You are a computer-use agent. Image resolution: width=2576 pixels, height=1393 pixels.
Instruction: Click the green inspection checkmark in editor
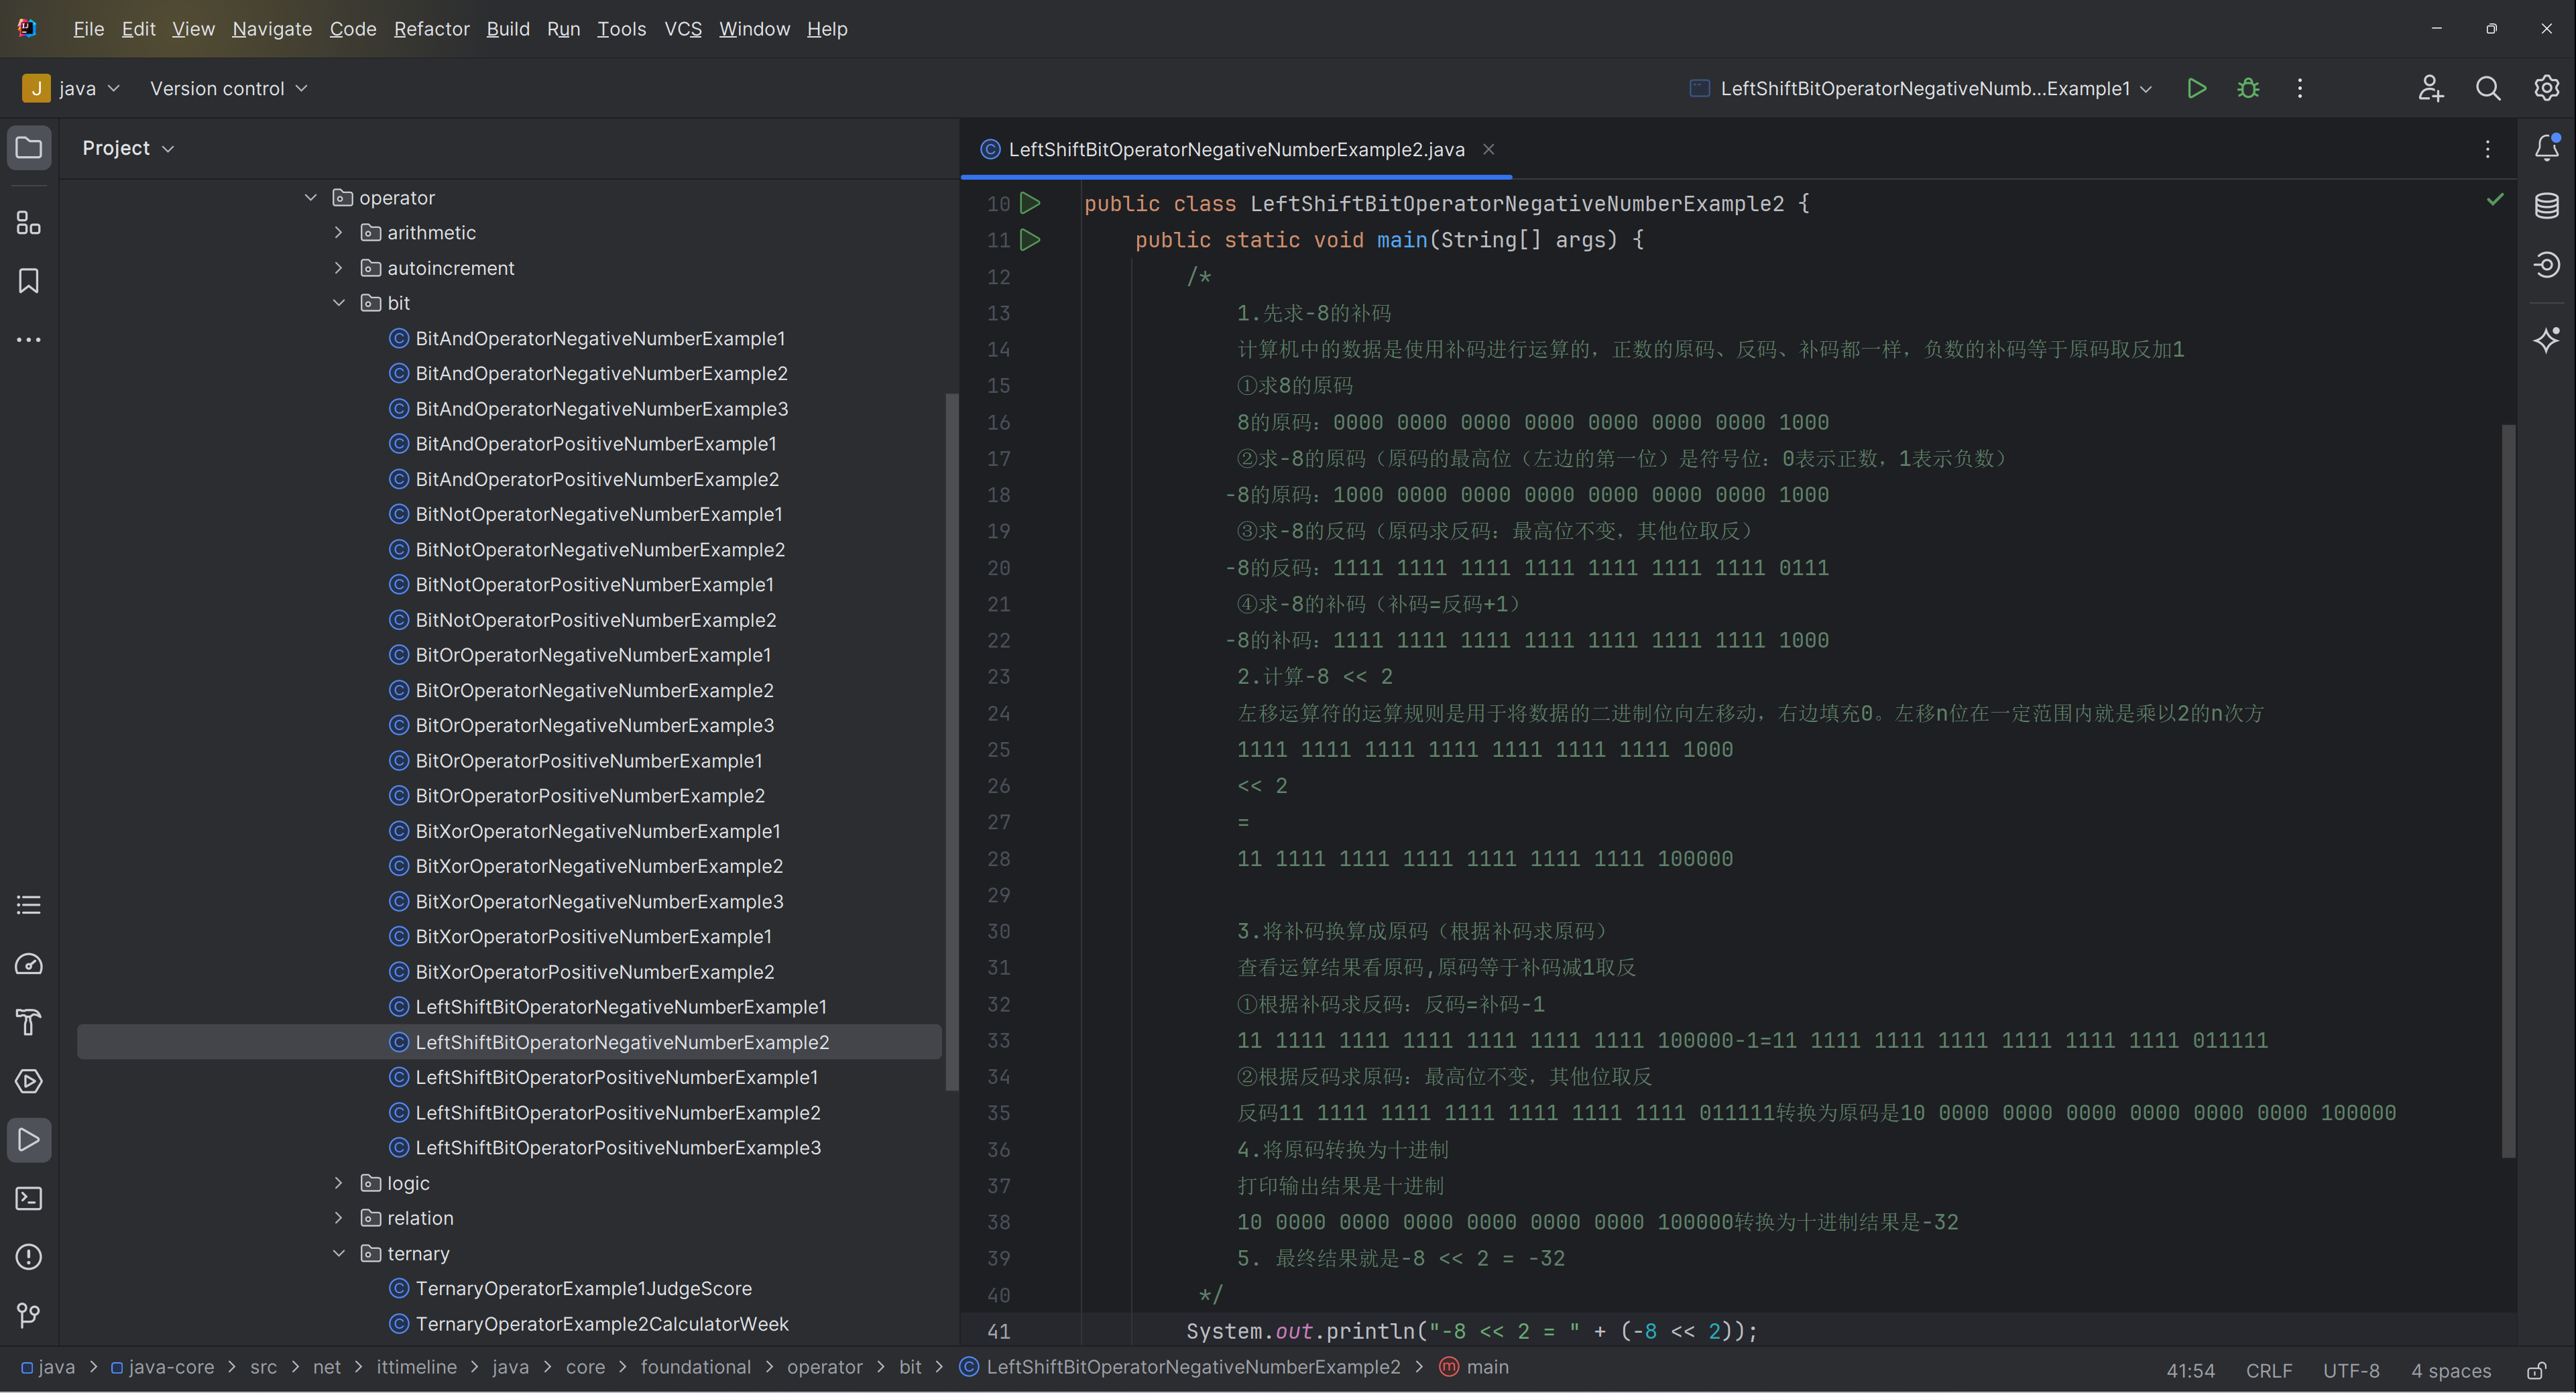2495,200
